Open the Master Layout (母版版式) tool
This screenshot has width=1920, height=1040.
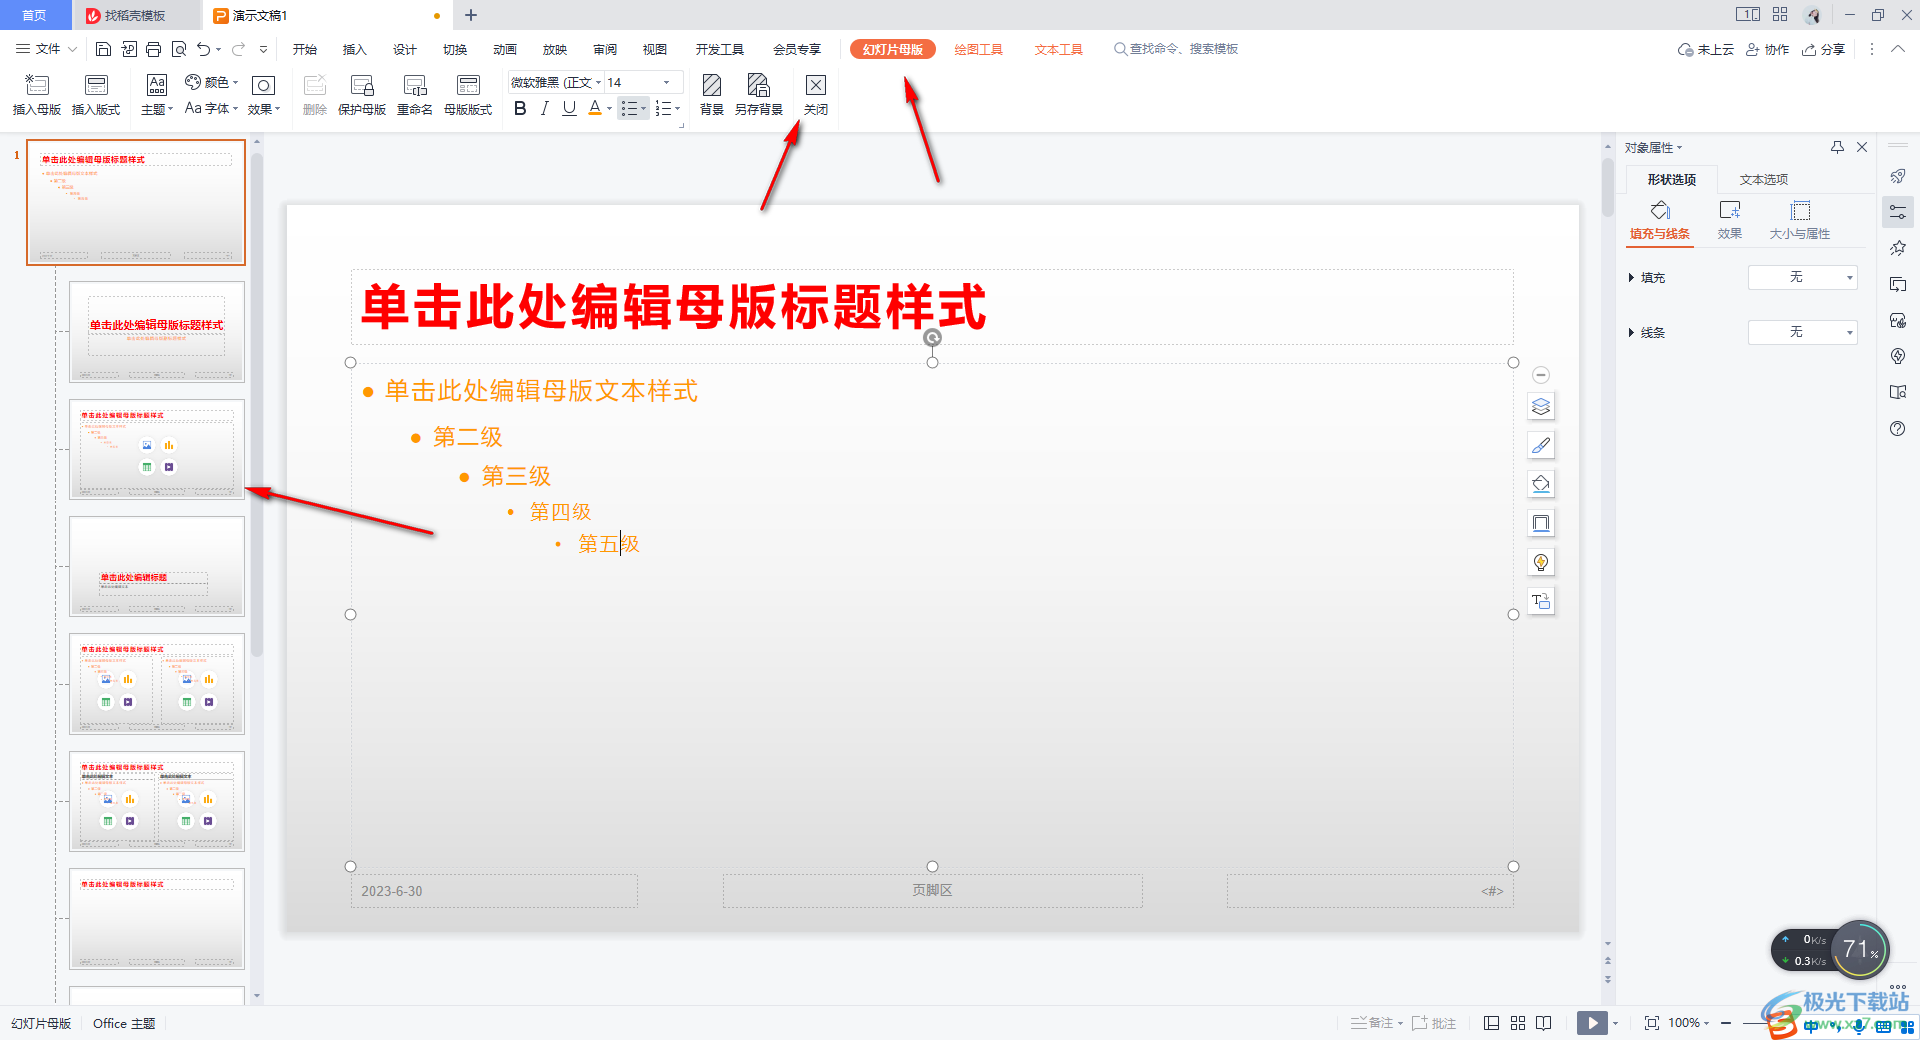pyautogui.click(x=468, y=95)
